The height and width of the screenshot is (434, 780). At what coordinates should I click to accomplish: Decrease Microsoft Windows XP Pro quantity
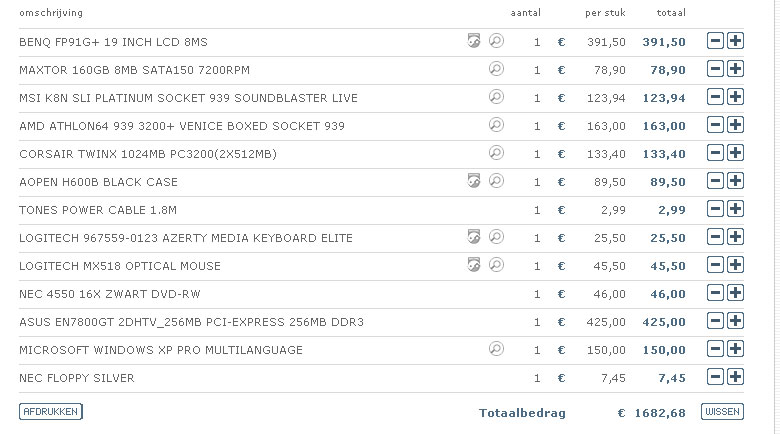coord(715,349)
